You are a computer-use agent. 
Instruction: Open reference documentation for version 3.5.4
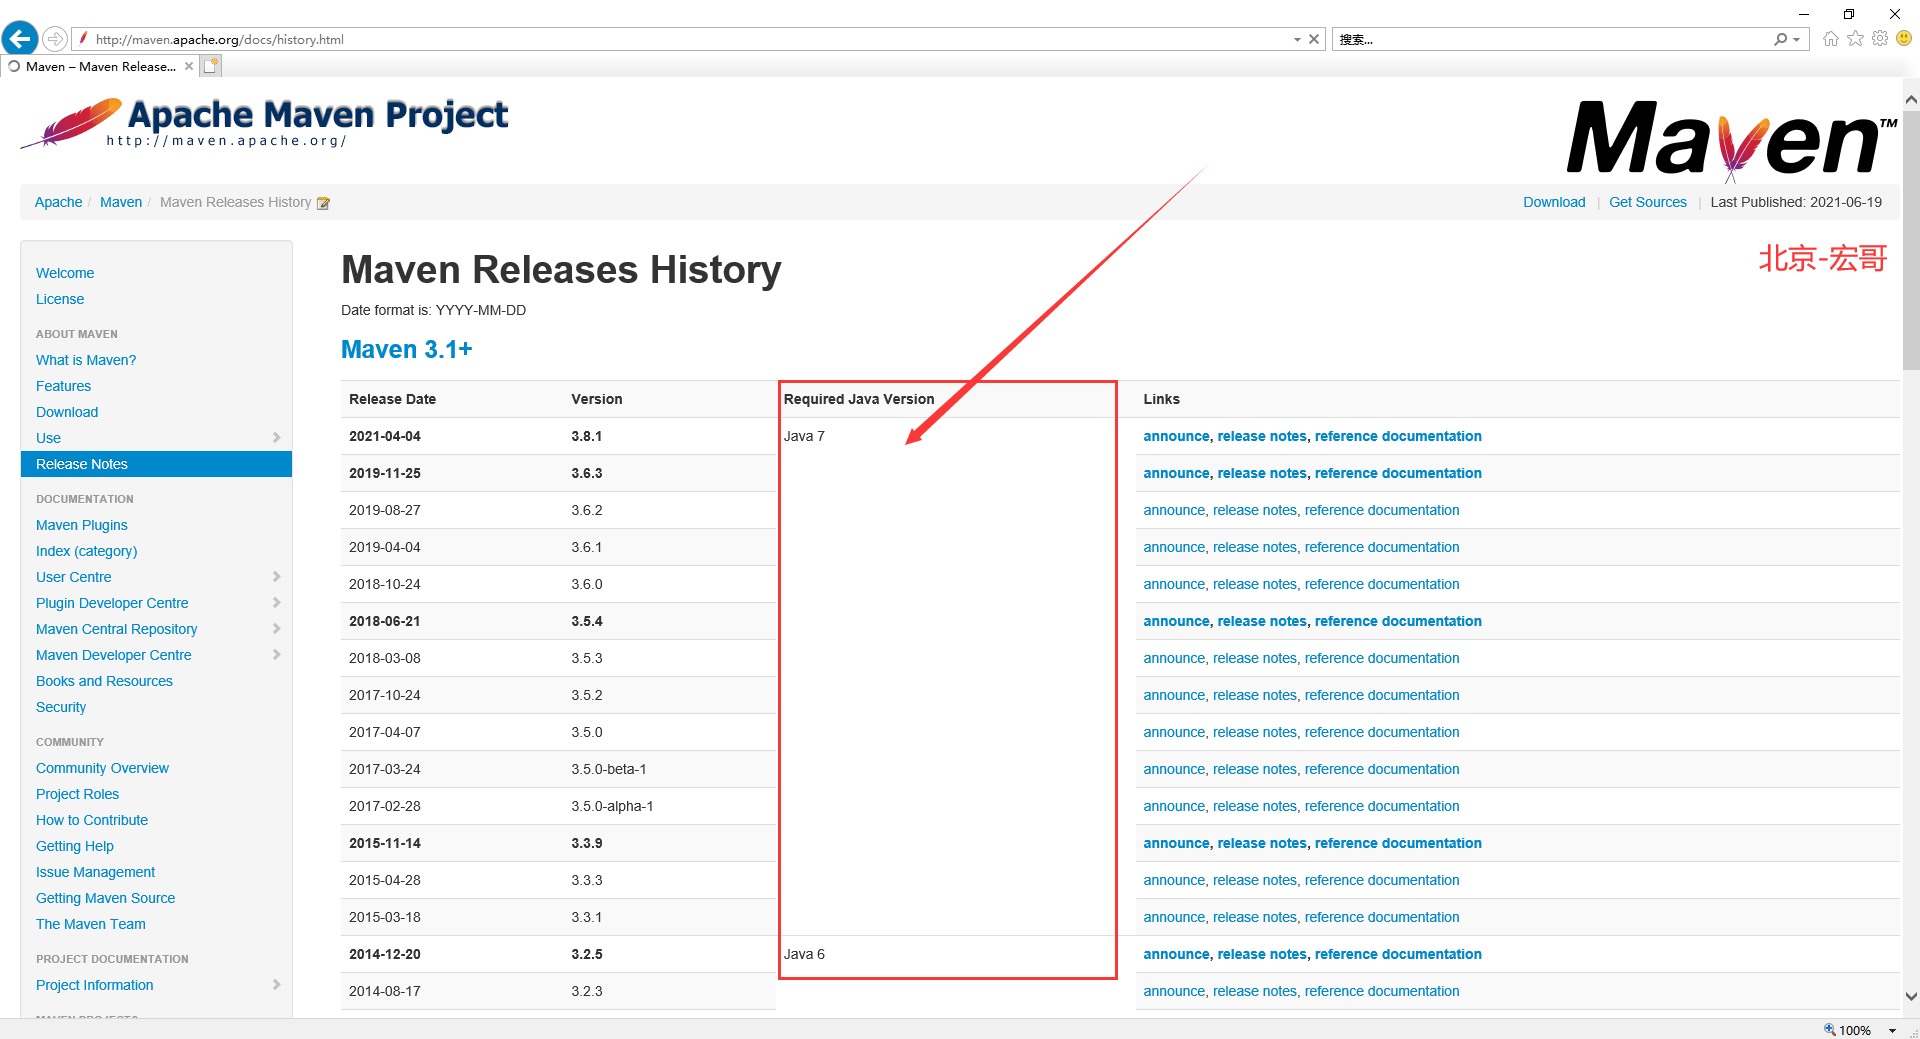pyautogui.click(x=1398, y=621)
